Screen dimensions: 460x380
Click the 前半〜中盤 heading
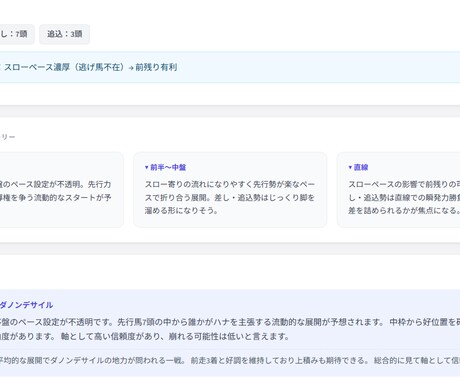(168, 167)
